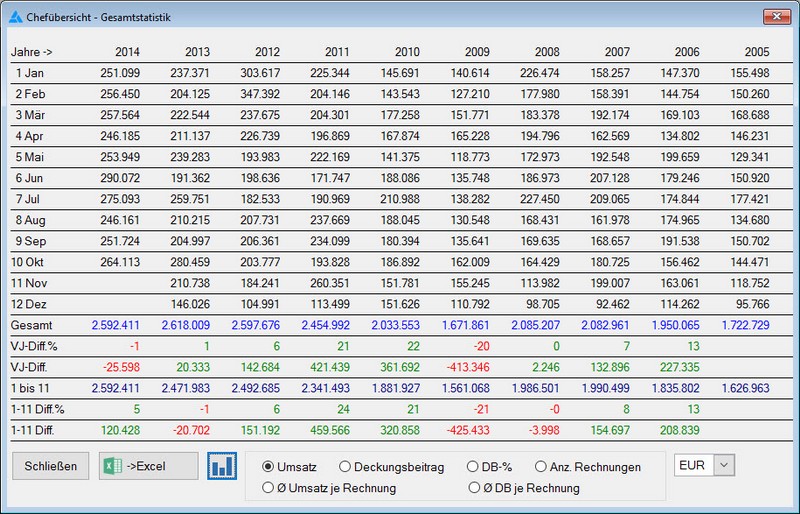Choose the DB-% radio option
Screen dimensions: 800x514
coord(474,467)
